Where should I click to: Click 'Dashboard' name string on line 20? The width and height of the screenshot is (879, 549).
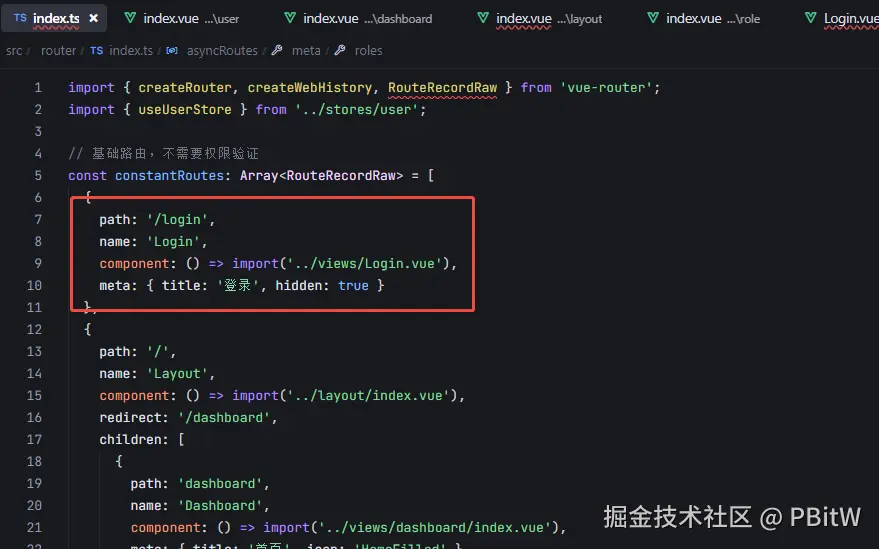(x=220, y=506)
